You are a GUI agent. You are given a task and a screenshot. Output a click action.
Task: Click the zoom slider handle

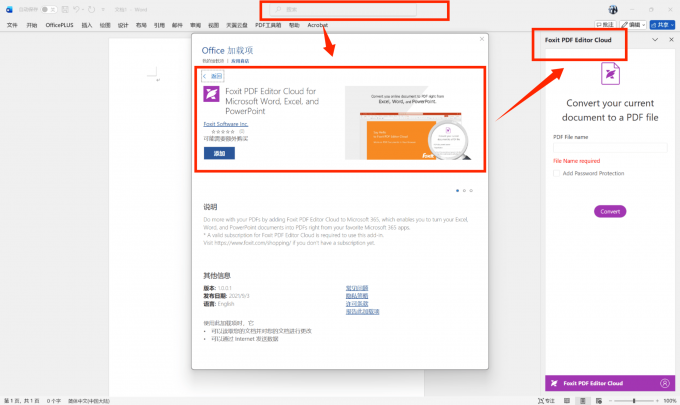(x=634, y=401)
